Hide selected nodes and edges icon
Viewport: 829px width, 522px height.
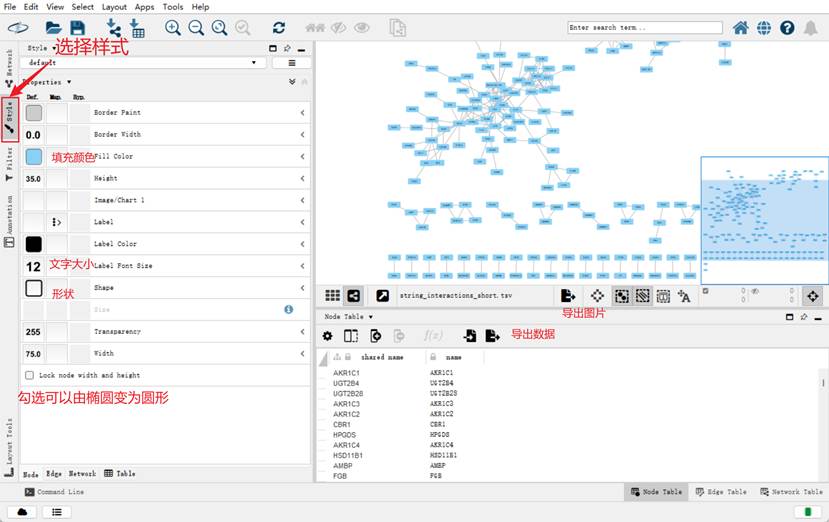click(x=338, y=28)
